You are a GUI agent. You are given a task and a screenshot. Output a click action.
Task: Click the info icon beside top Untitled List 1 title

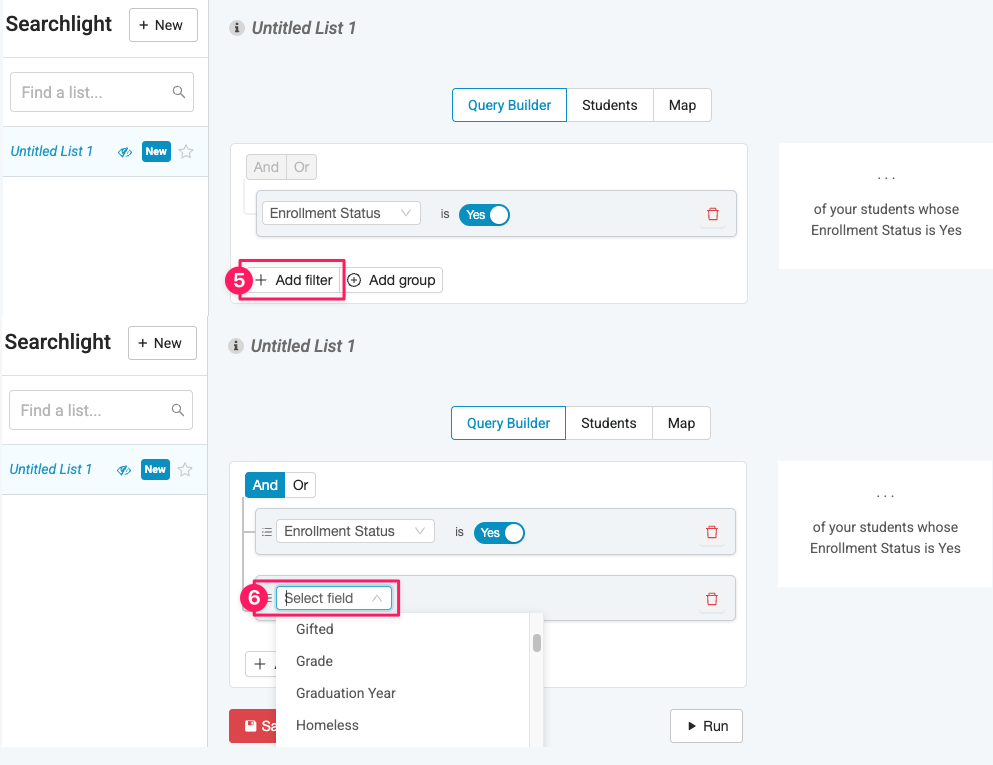[x=237, y=28]
